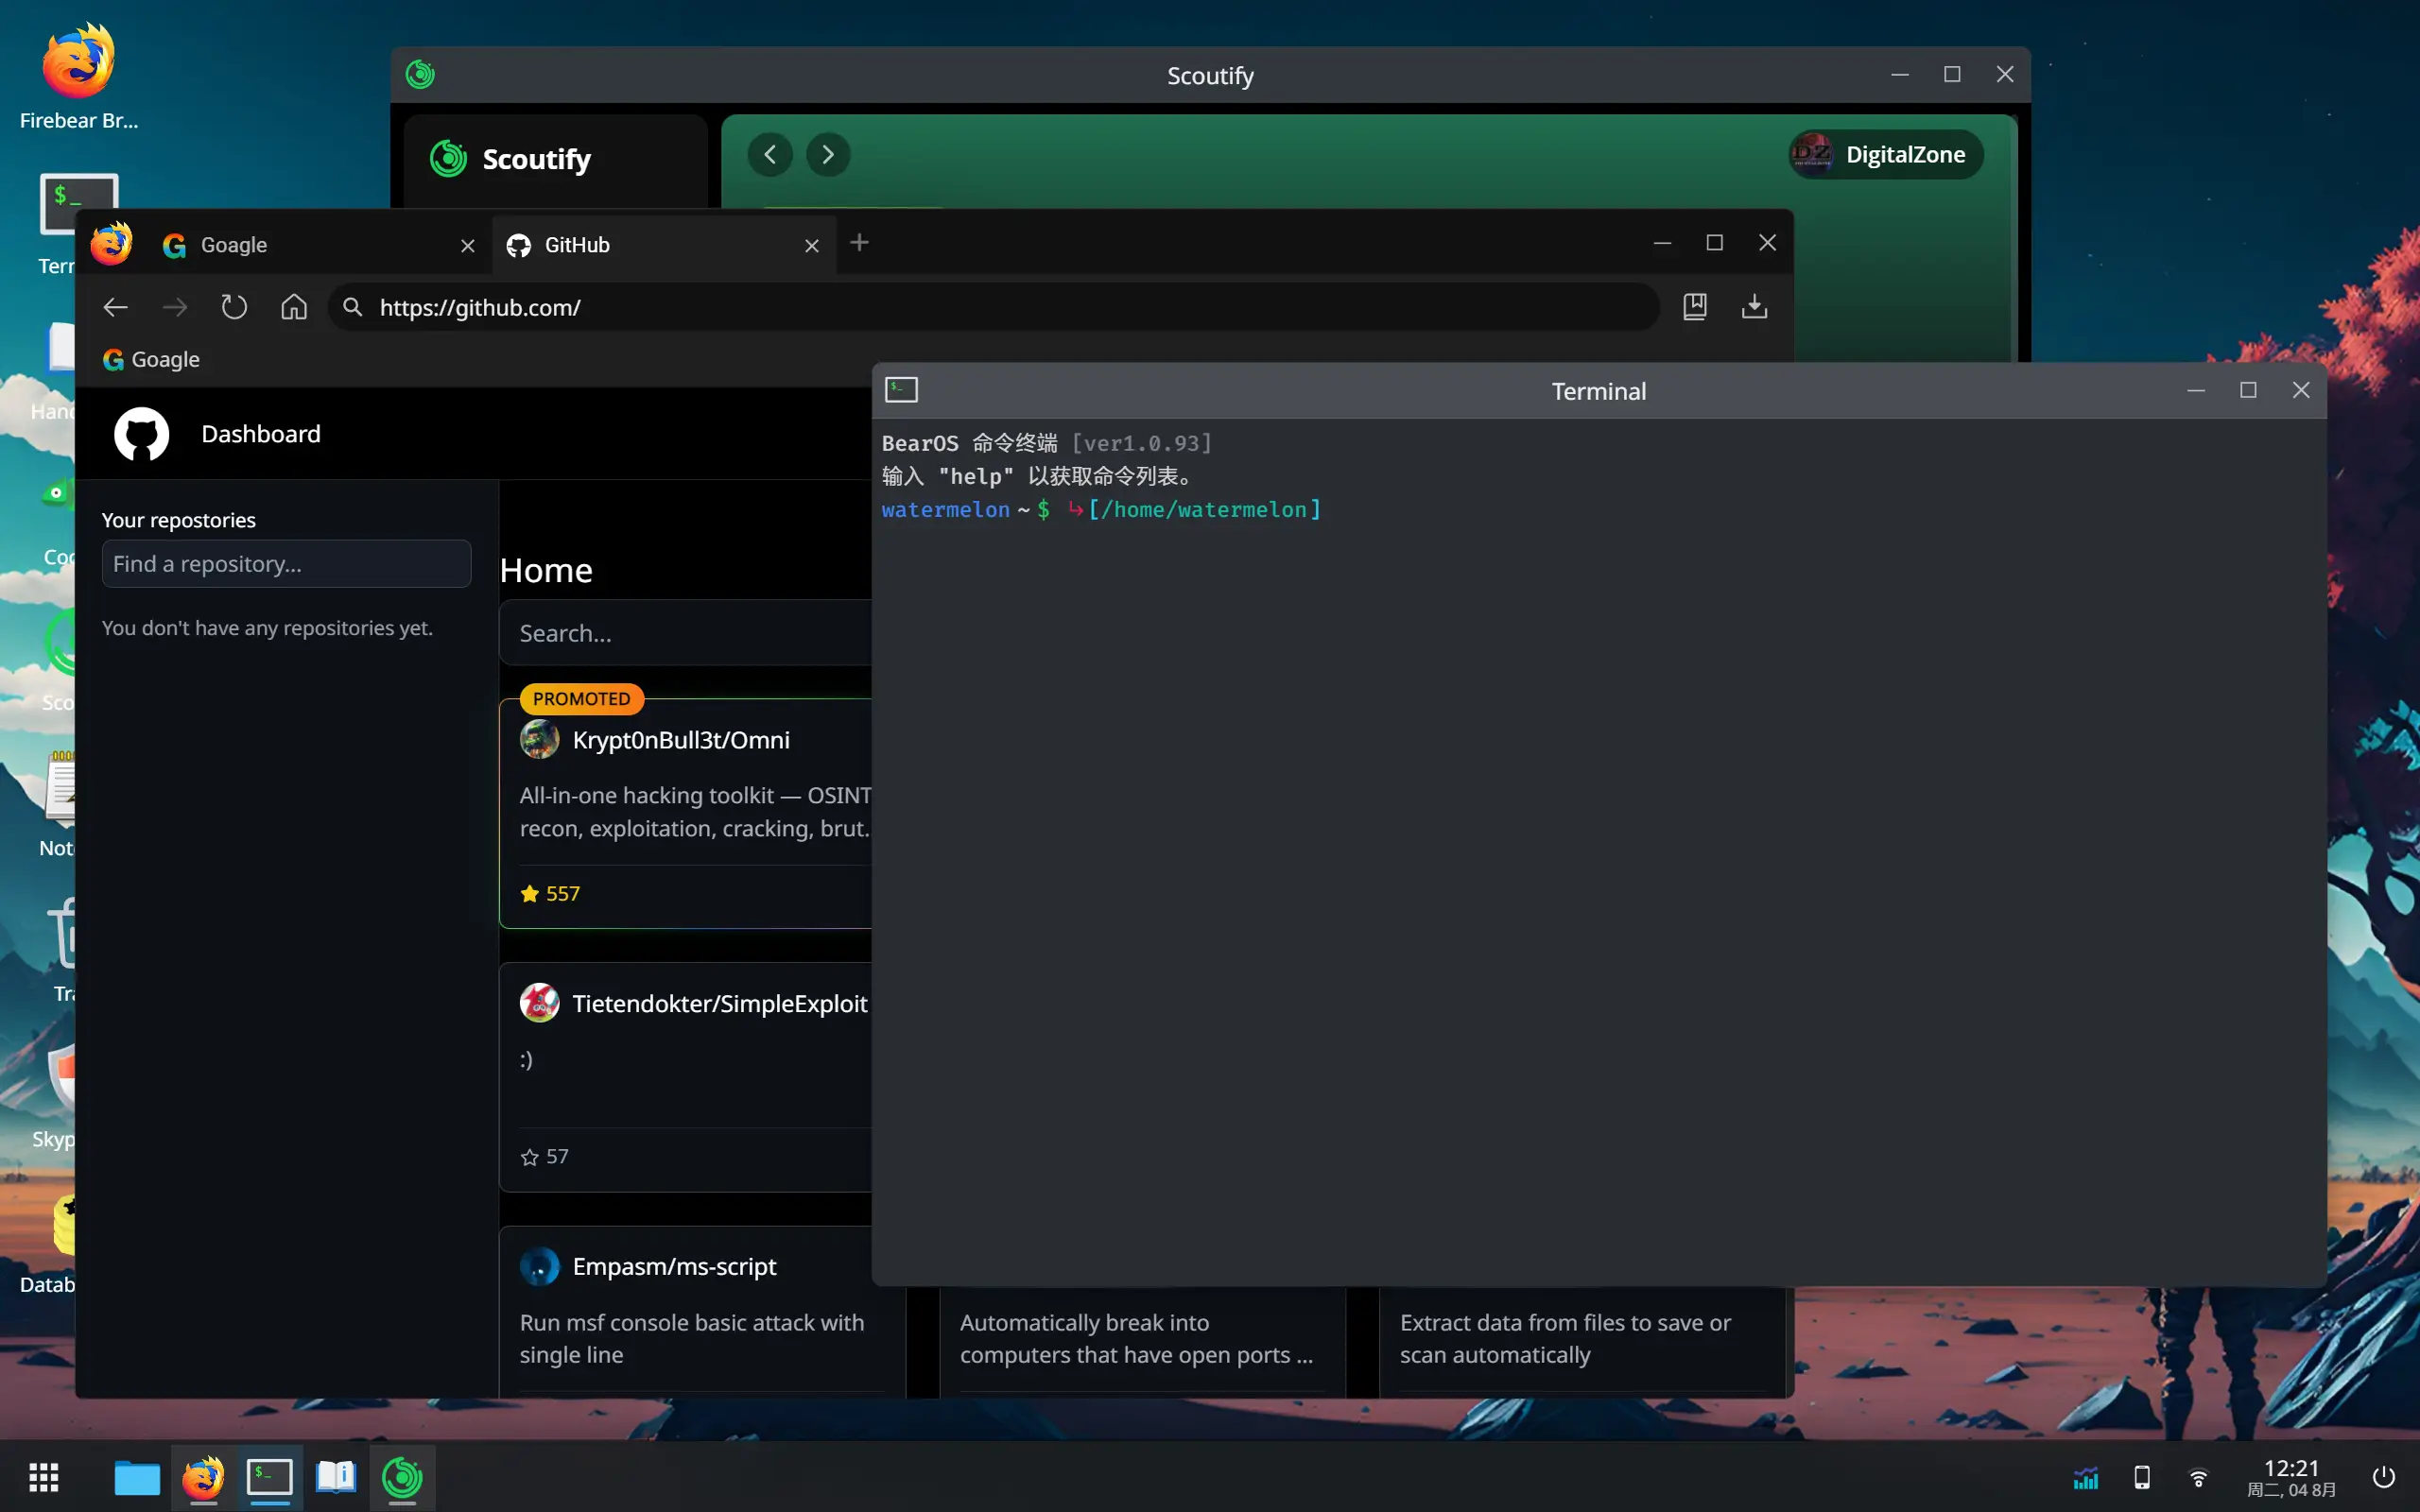Open the browser bookmarks icon

click(1695, 306)
